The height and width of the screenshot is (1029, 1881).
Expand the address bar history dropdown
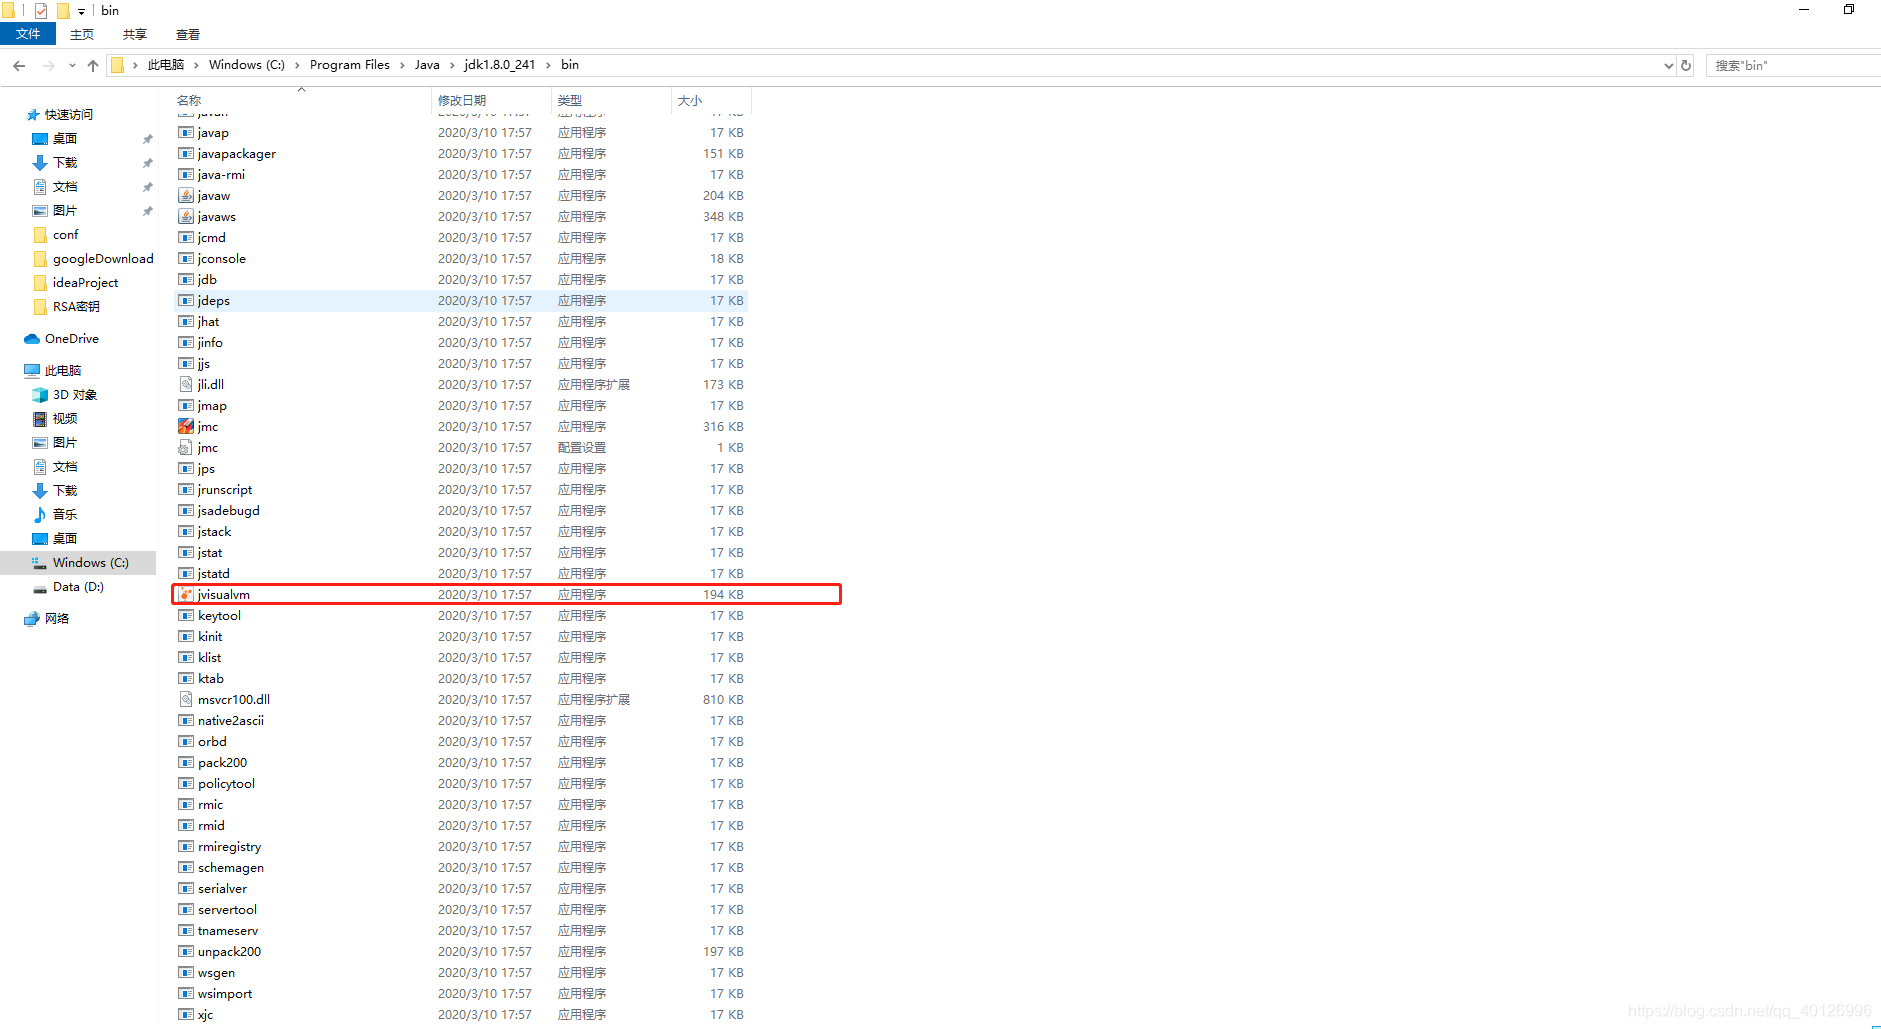point(1668,65)
